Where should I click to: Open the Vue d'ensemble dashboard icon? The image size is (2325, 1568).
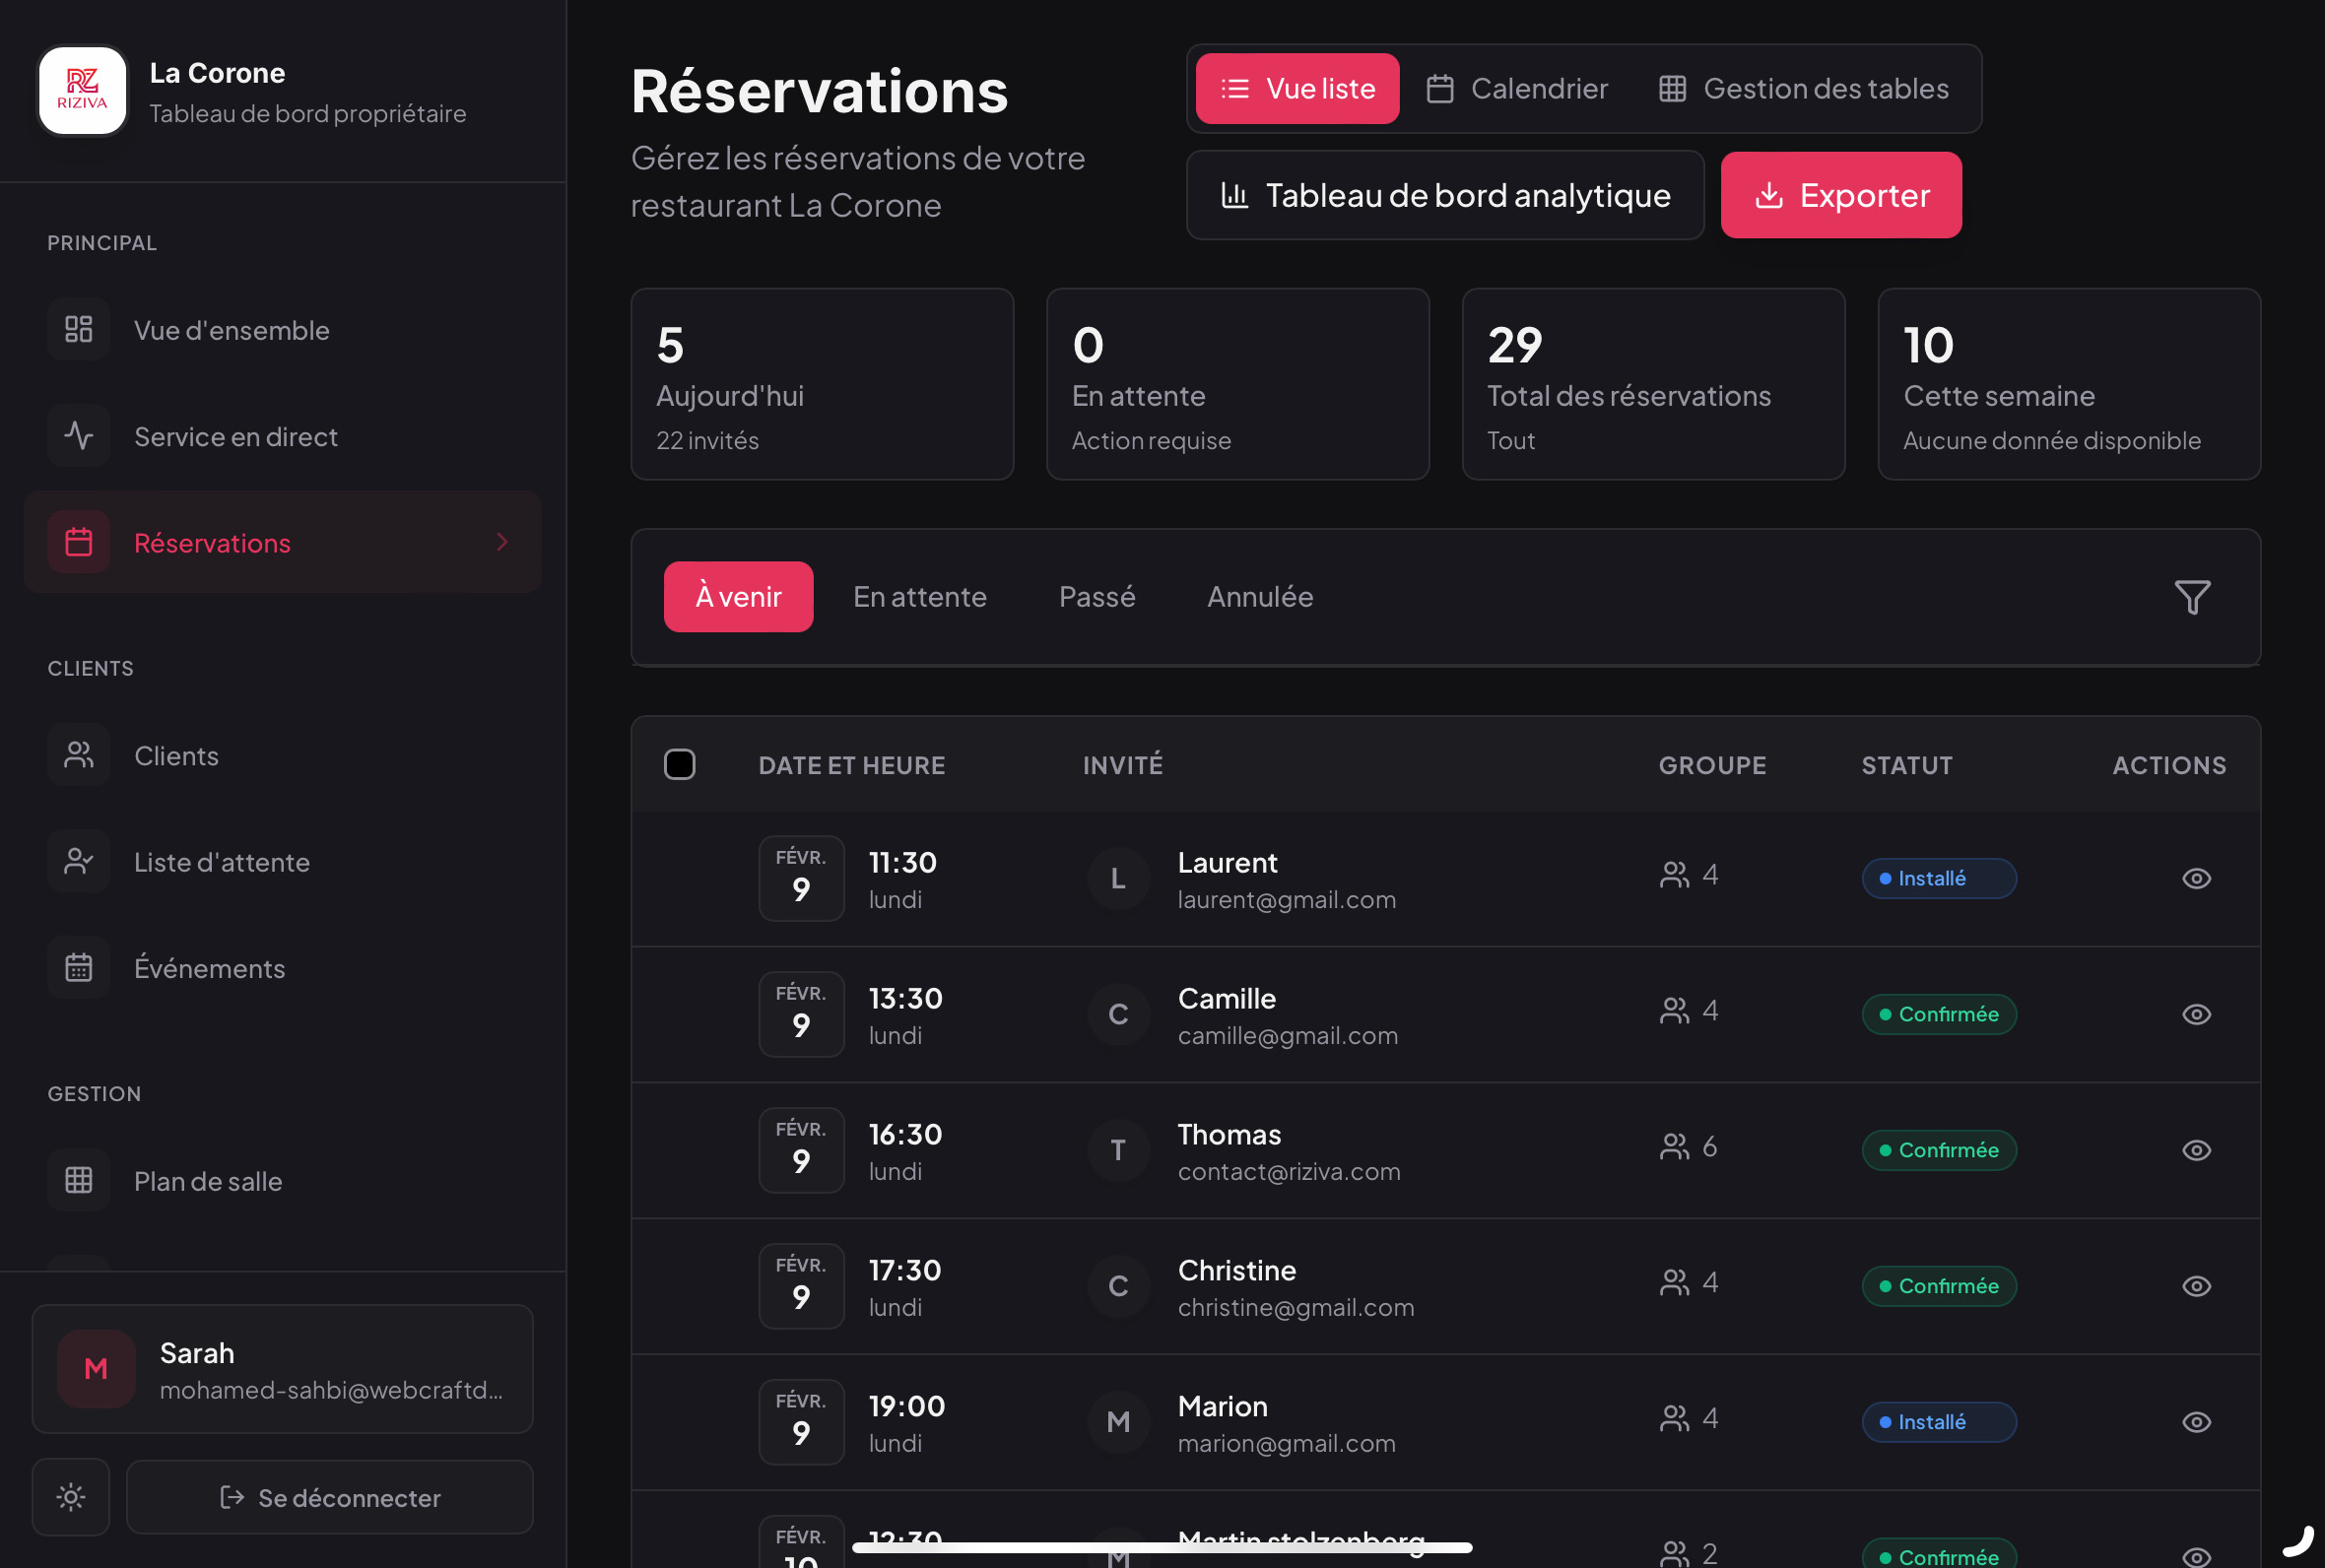point(78,329)
